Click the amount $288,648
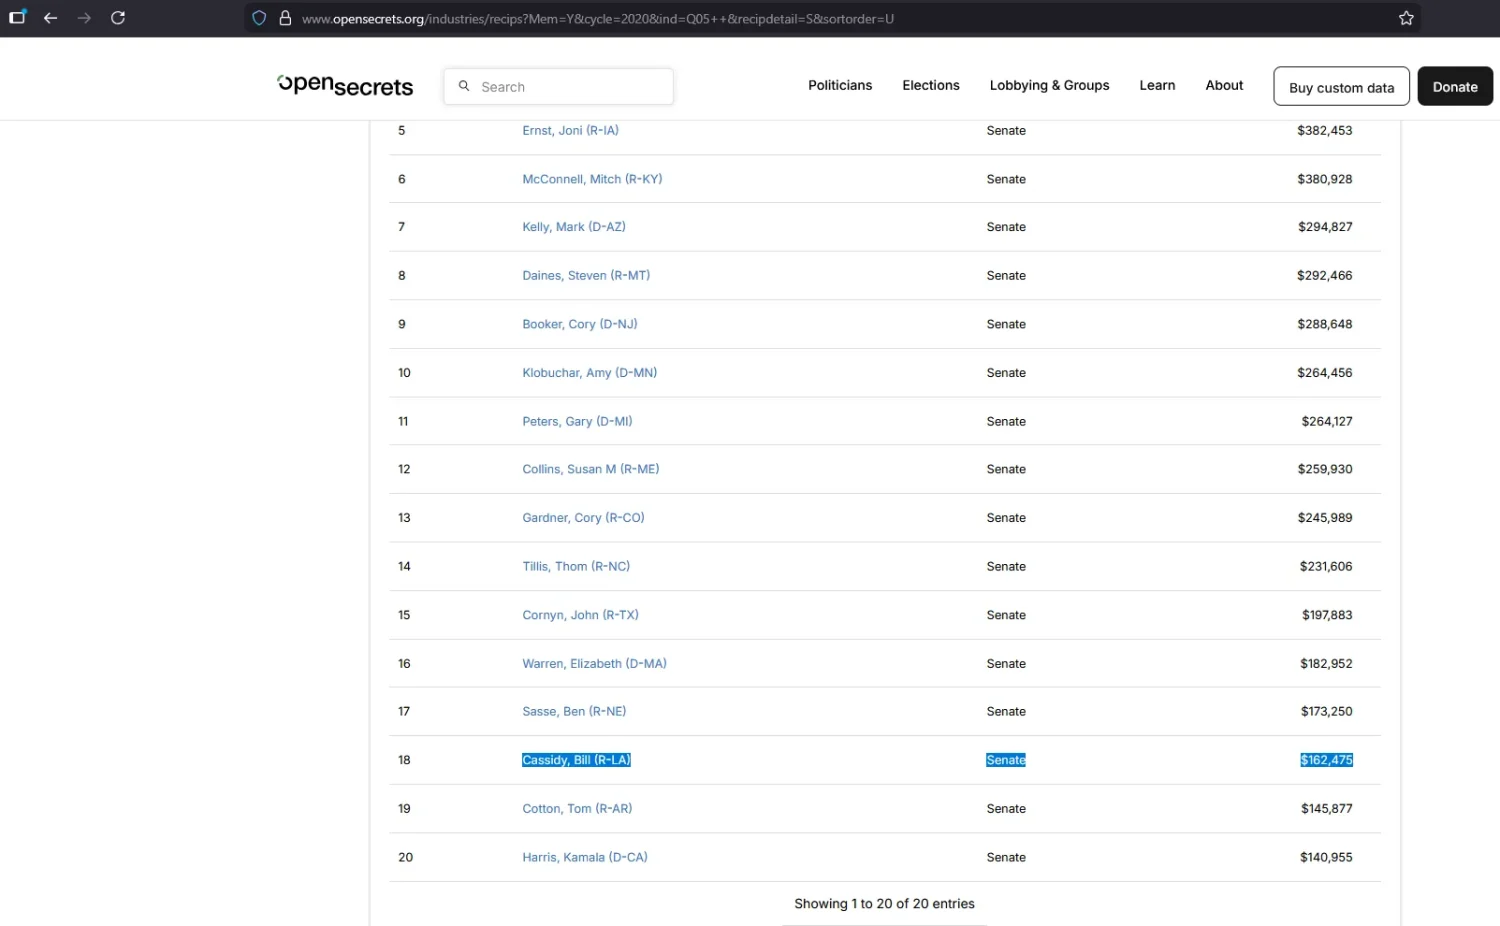This screenshot has width=1500, height=926. [x=1325, y=324]
